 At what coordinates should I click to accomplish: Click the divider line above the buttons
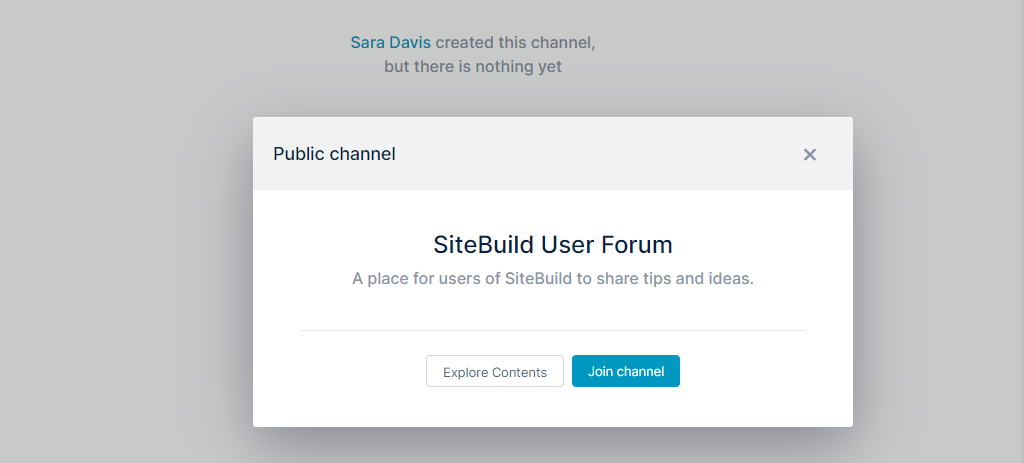pyautogui.click(x=552, y=330)
